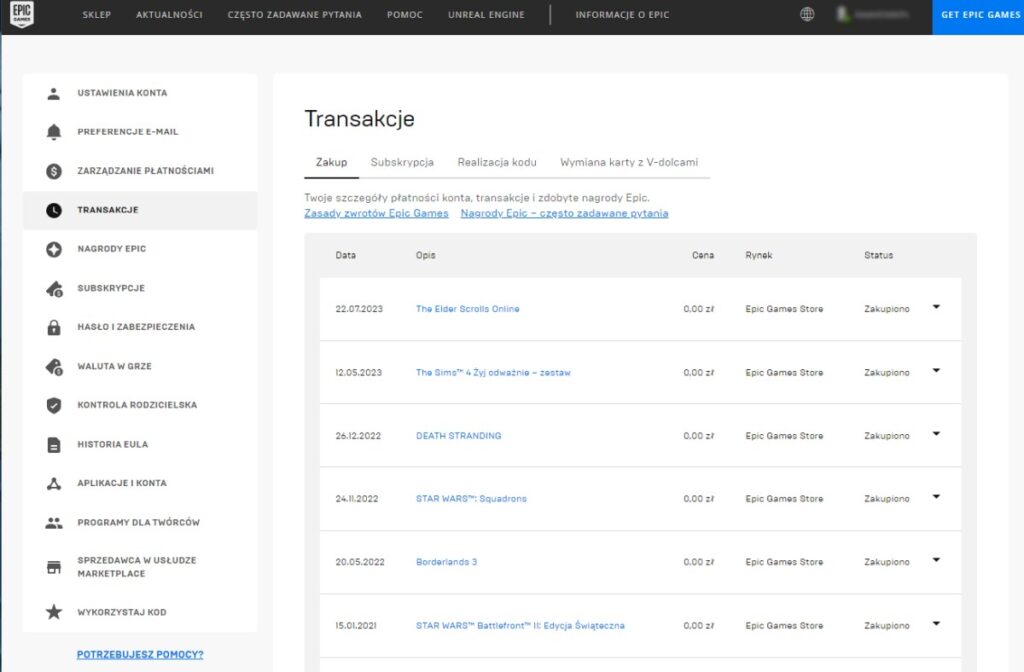Click the person icon for Ustawienia konta

54,93
